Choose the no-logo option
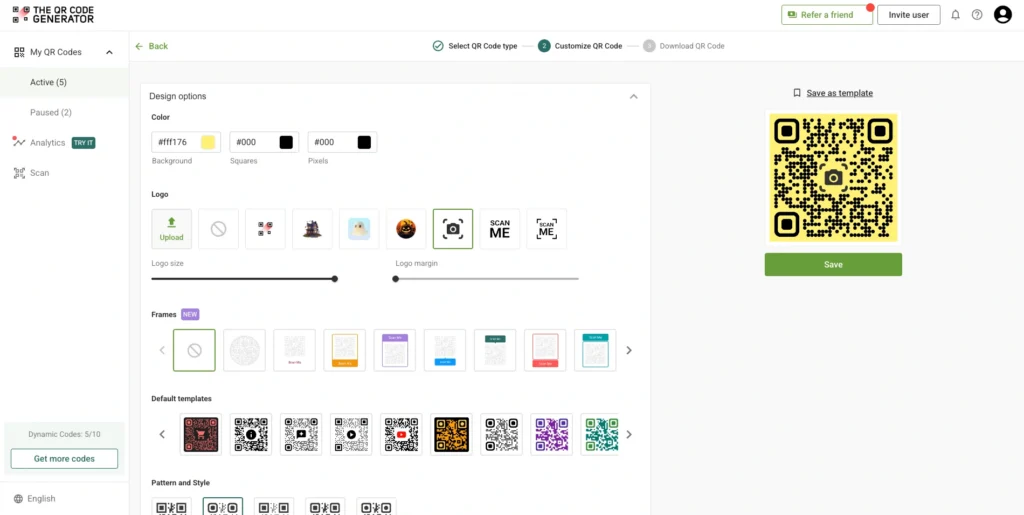This screenshot has height=515, width=1024. click(x=218, y=228)
